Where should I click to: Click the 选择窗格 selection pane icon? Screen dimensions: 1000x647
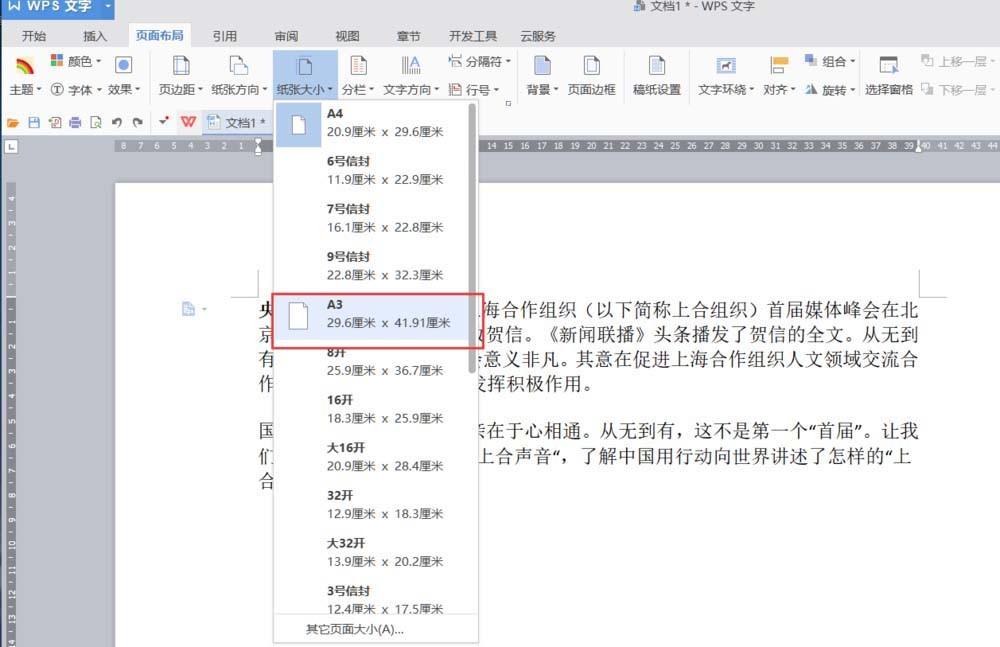click(888, 66)
